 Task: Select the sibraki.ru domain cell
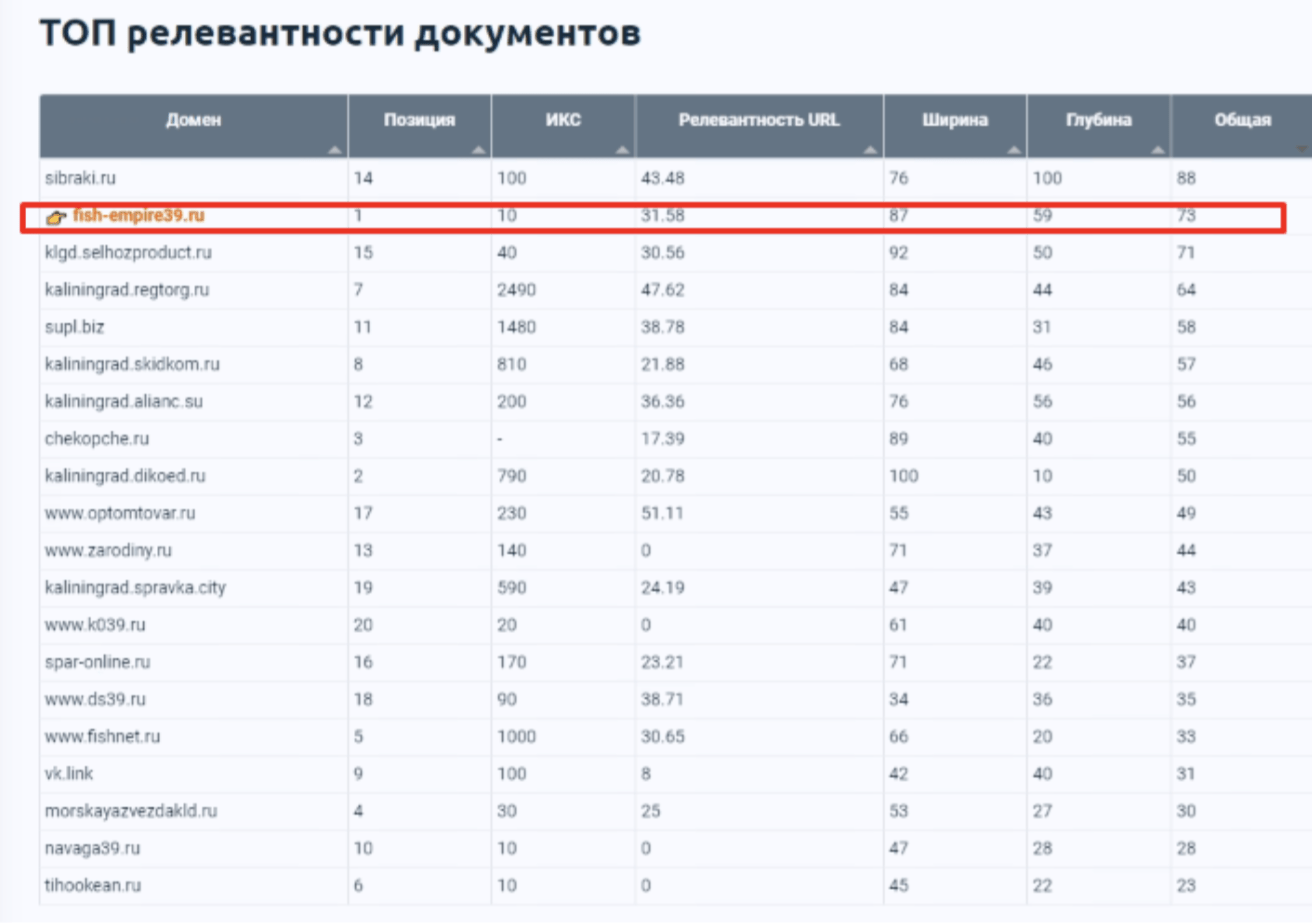pyautogui.click(x=193, y=178)
